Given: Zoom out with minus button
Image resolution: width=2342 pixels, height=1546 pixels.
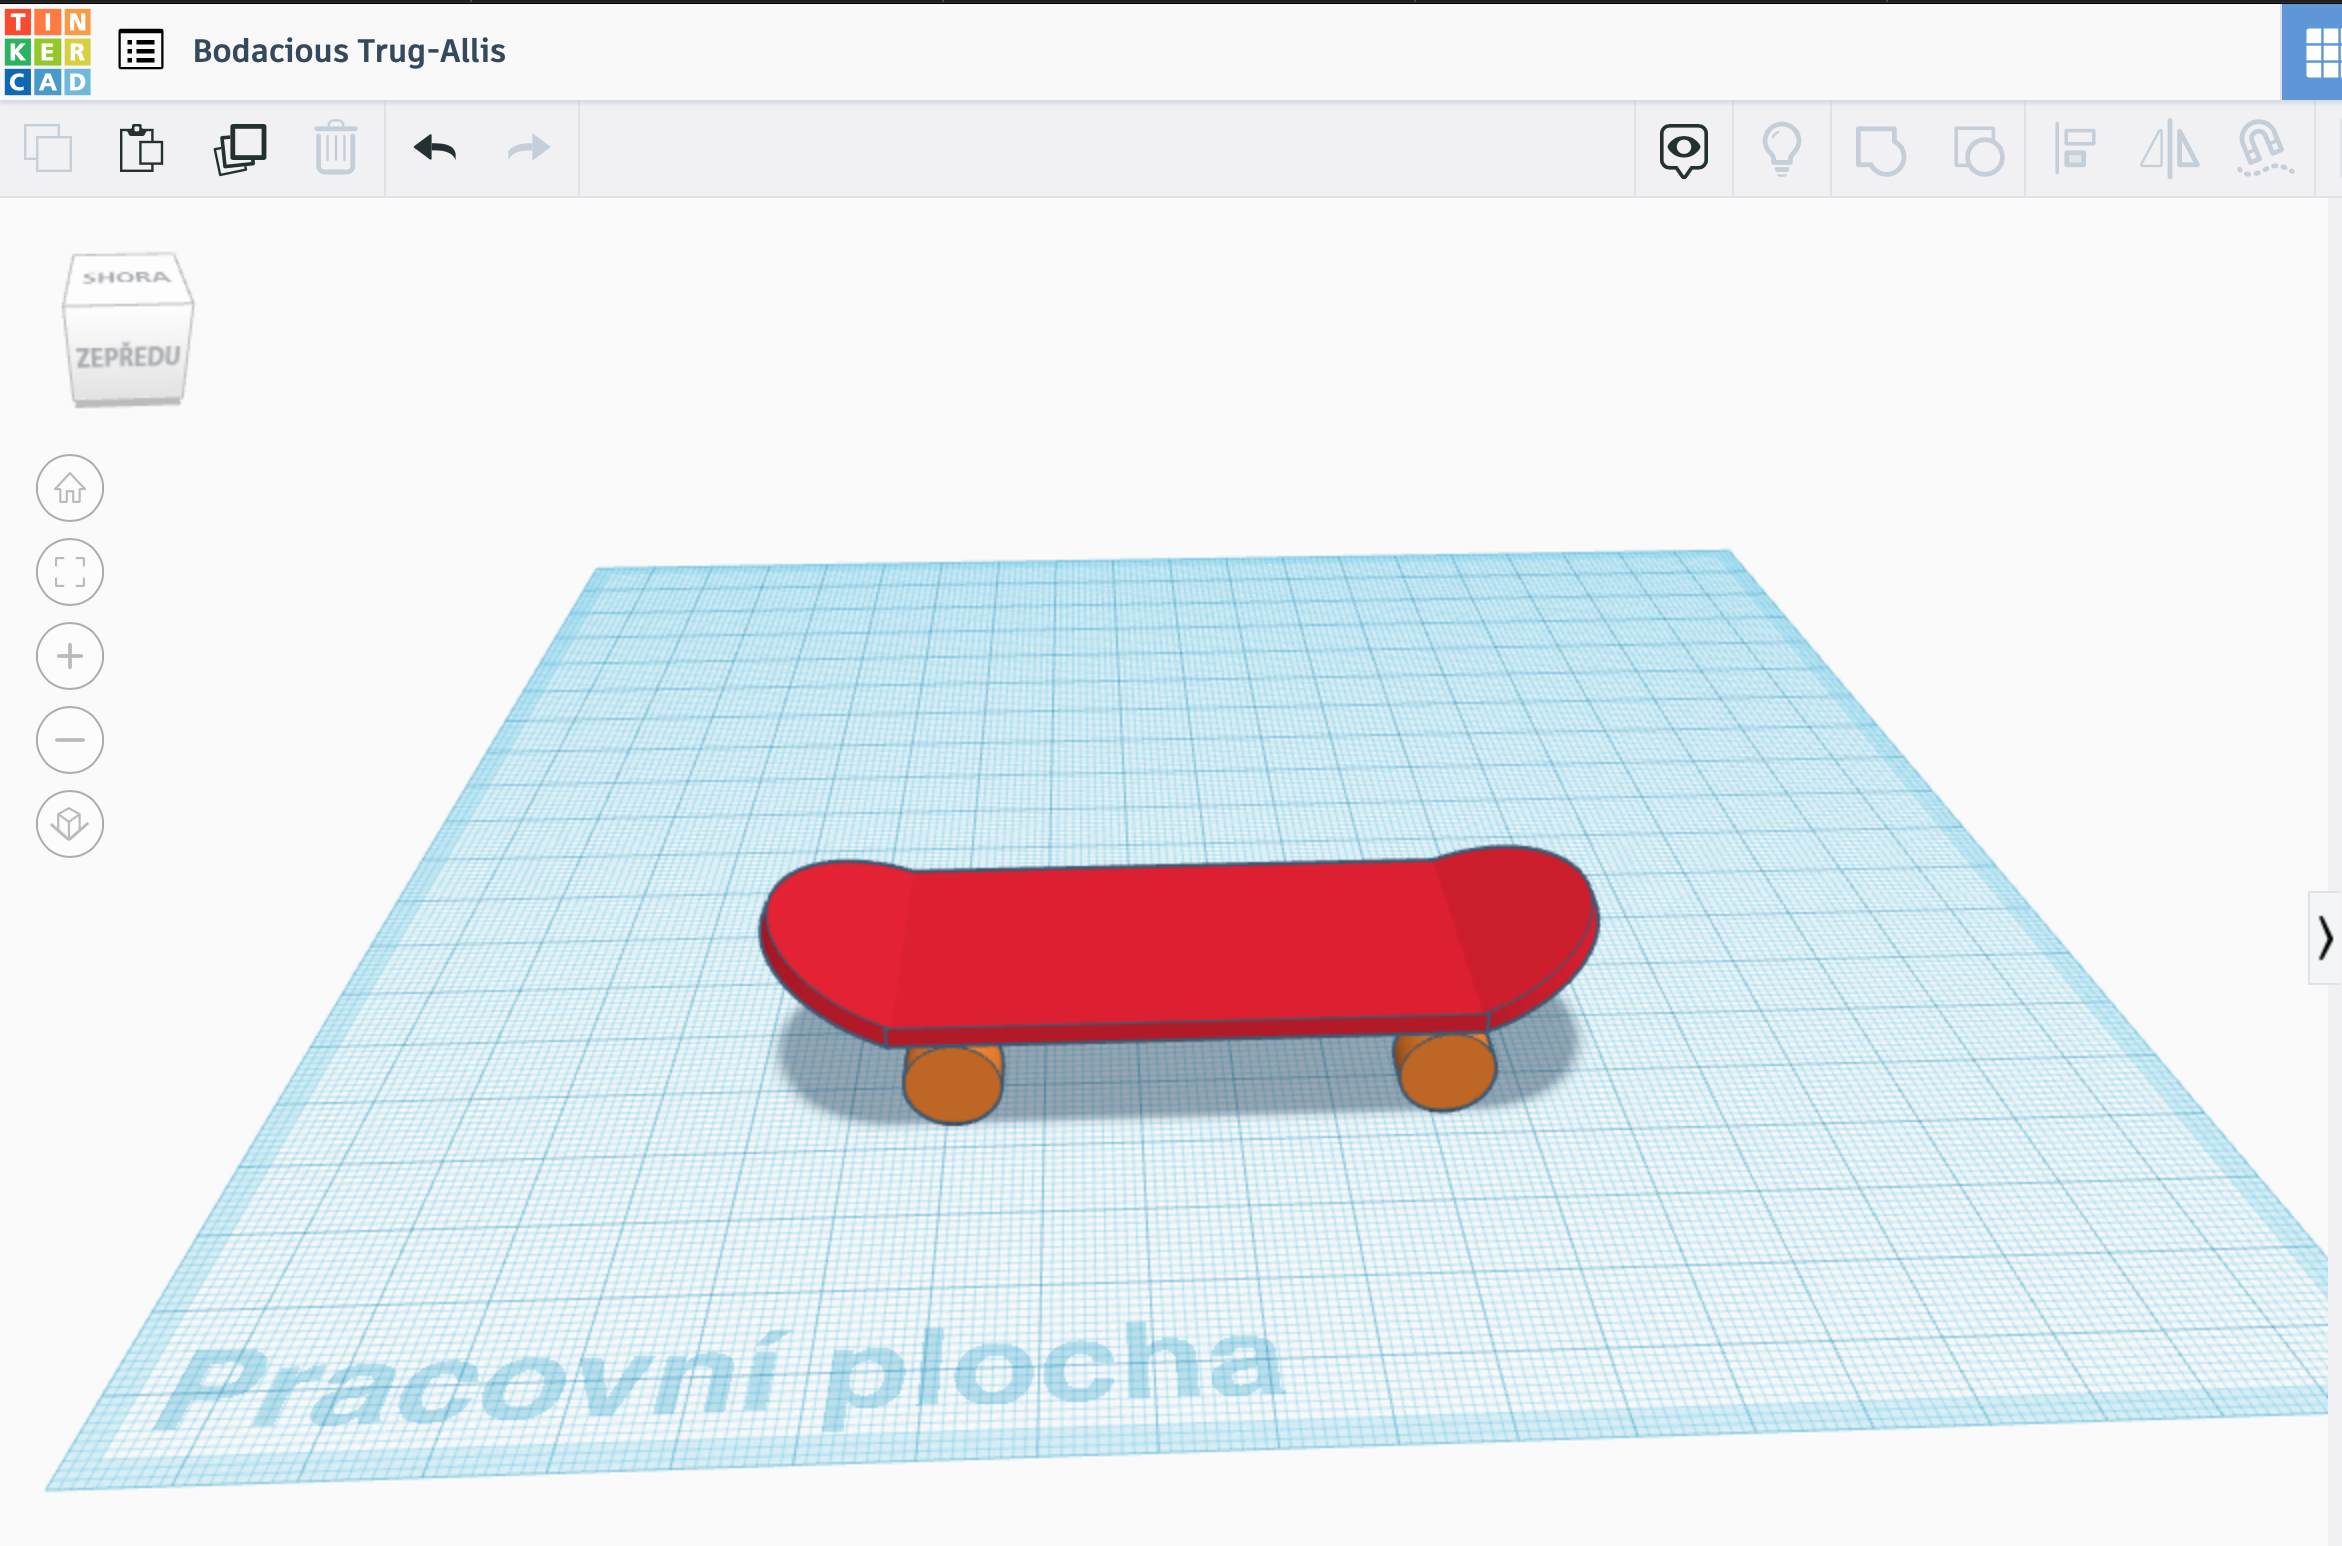Looking at the screenshot, I should [x=70, y=740].
